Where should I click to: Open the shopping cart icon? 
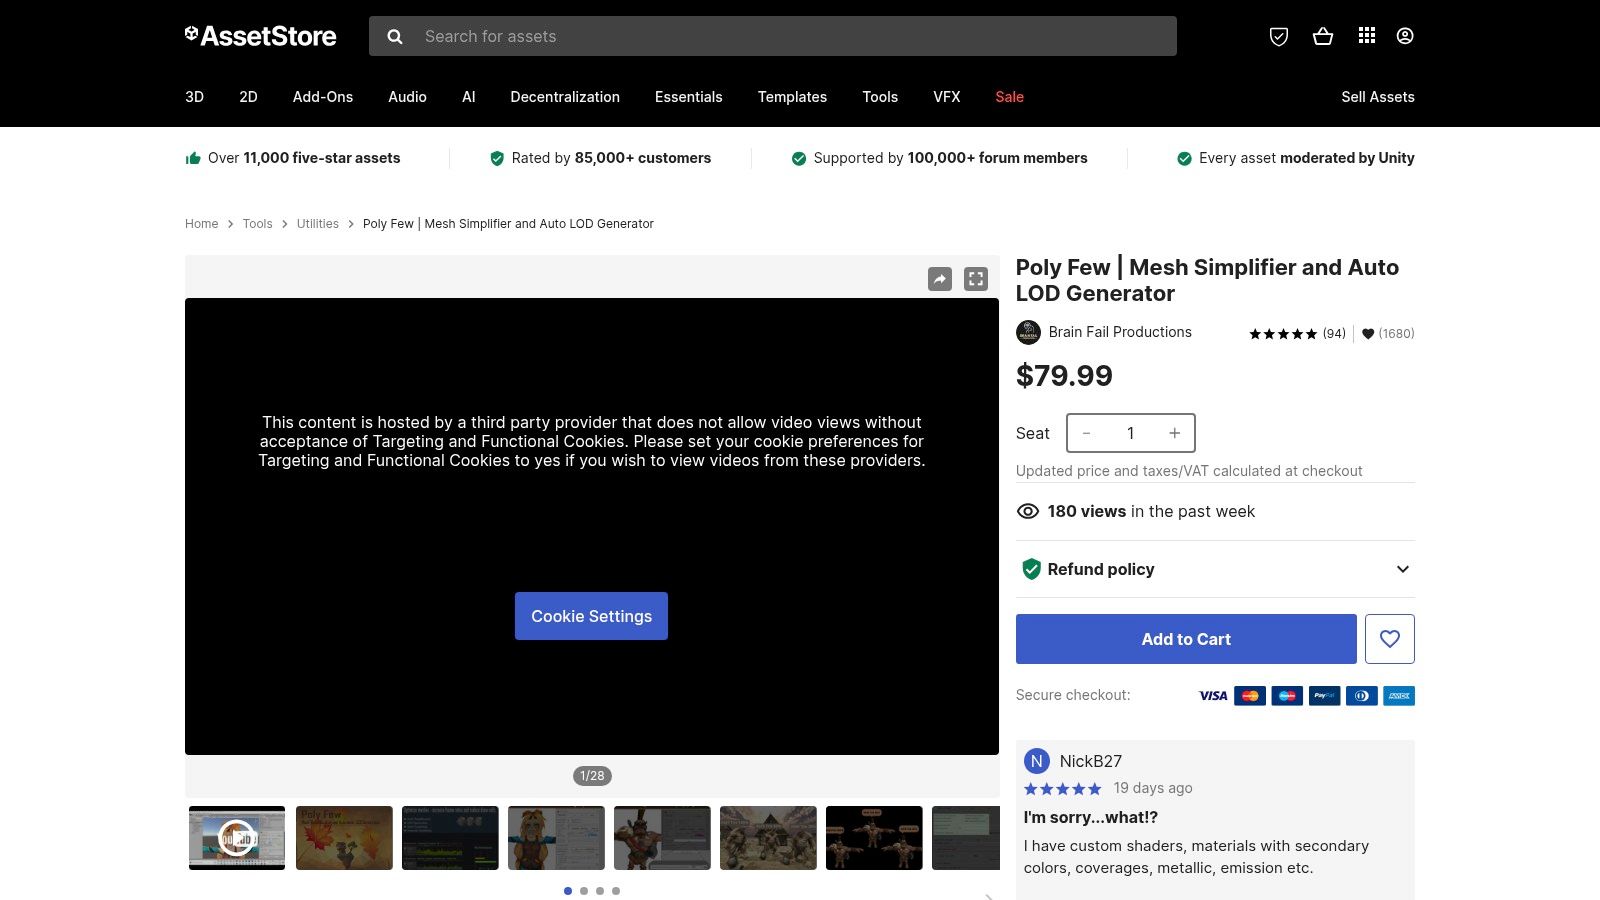tap(1322, 37)
